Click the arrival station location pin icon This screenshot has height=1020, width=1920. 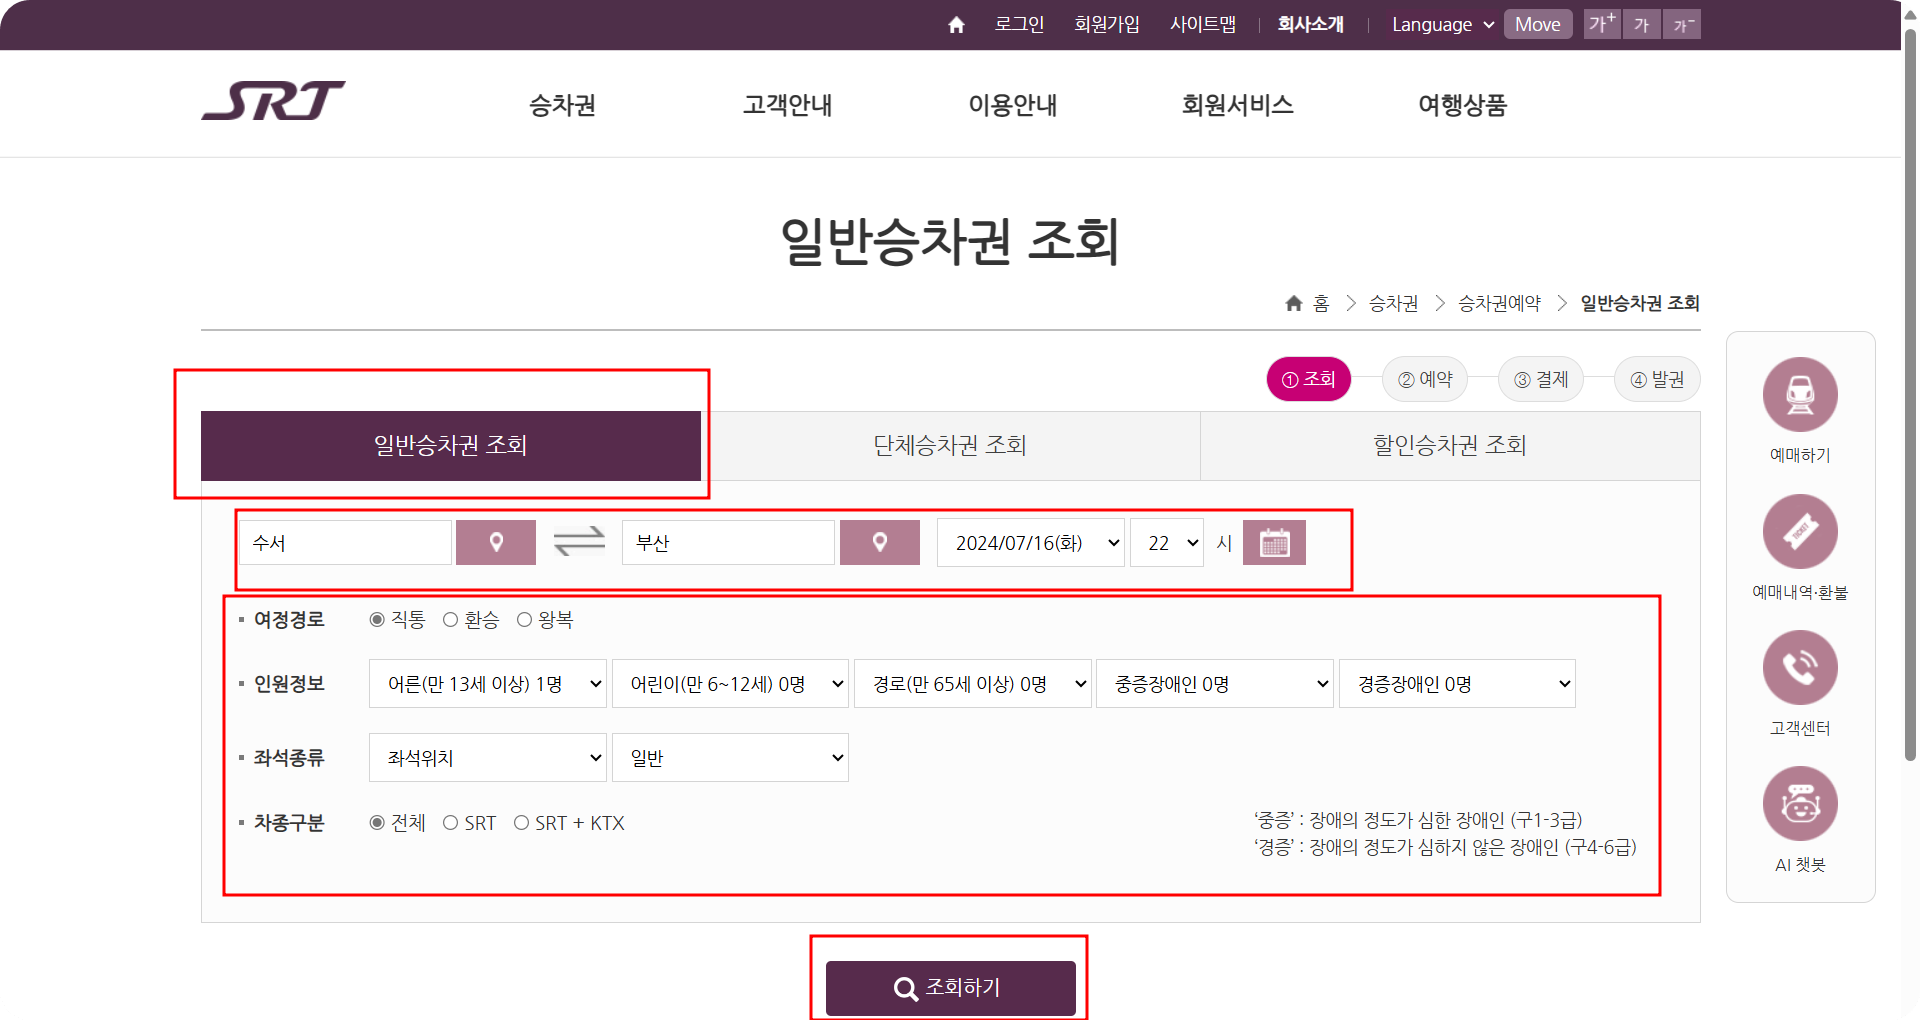point(879,542)
